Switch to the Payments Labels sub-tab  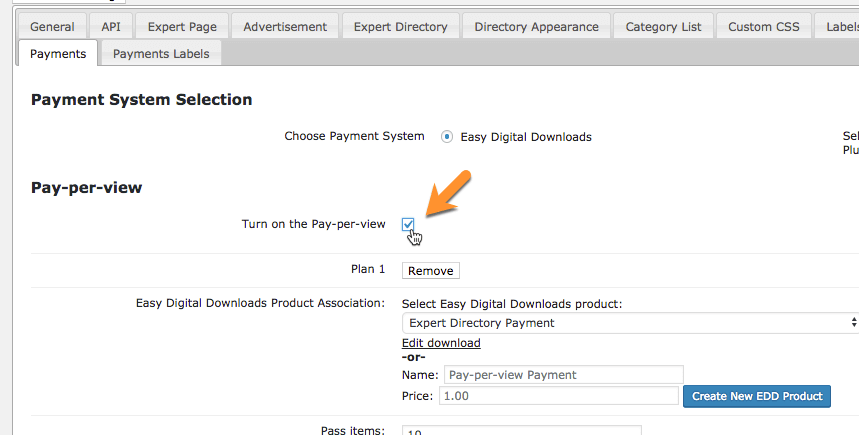click(161, 54)
